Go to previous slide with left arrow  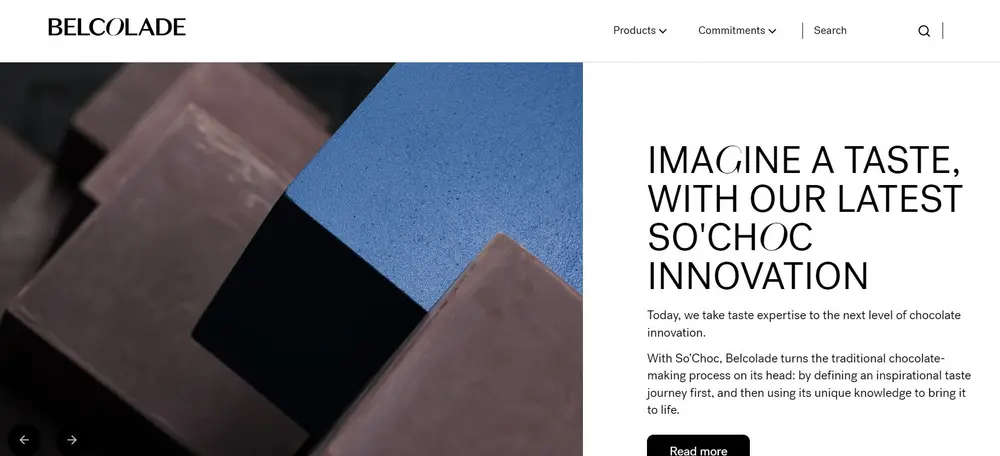pos(24,439)
